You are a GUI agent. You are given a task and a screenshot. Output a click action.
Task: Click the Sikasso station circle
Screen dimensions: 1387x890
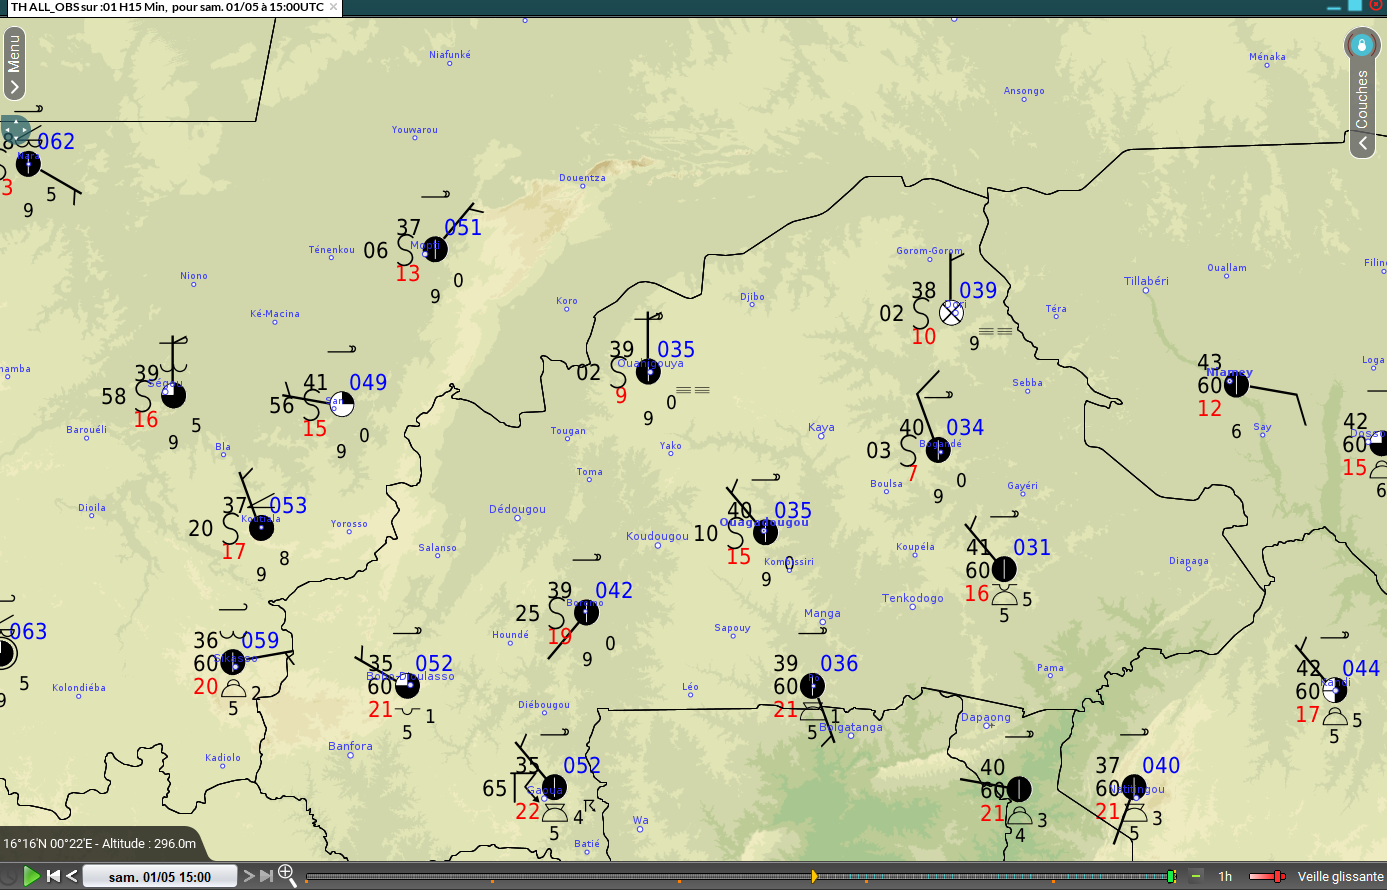(233, 662)
